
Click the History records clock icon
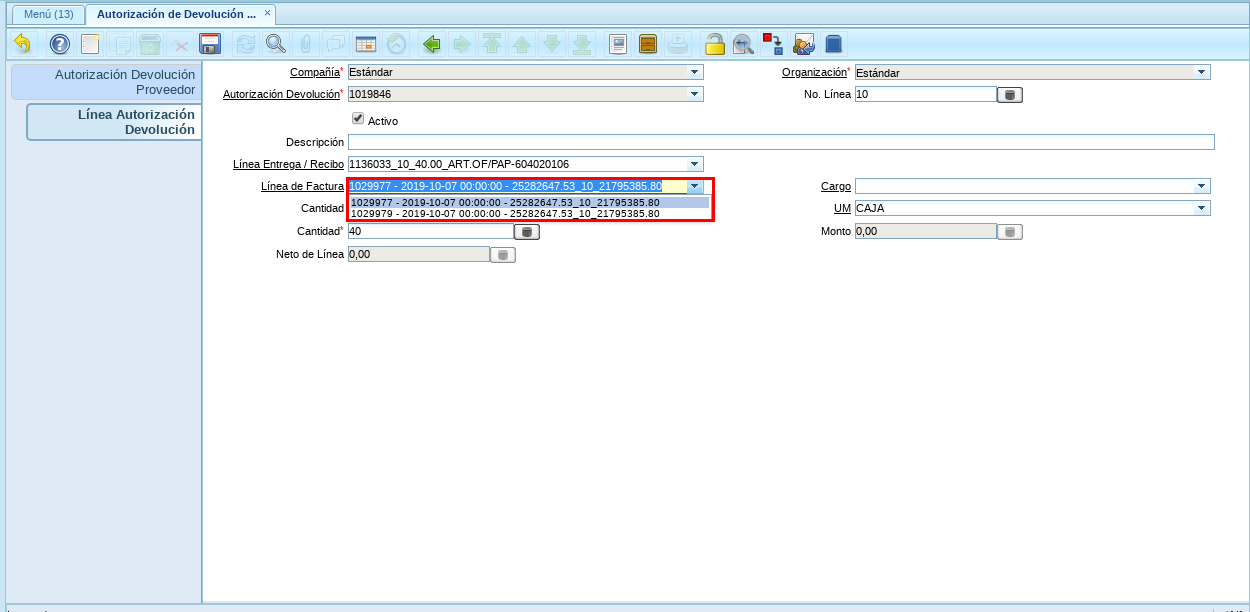tap(397, 44)
